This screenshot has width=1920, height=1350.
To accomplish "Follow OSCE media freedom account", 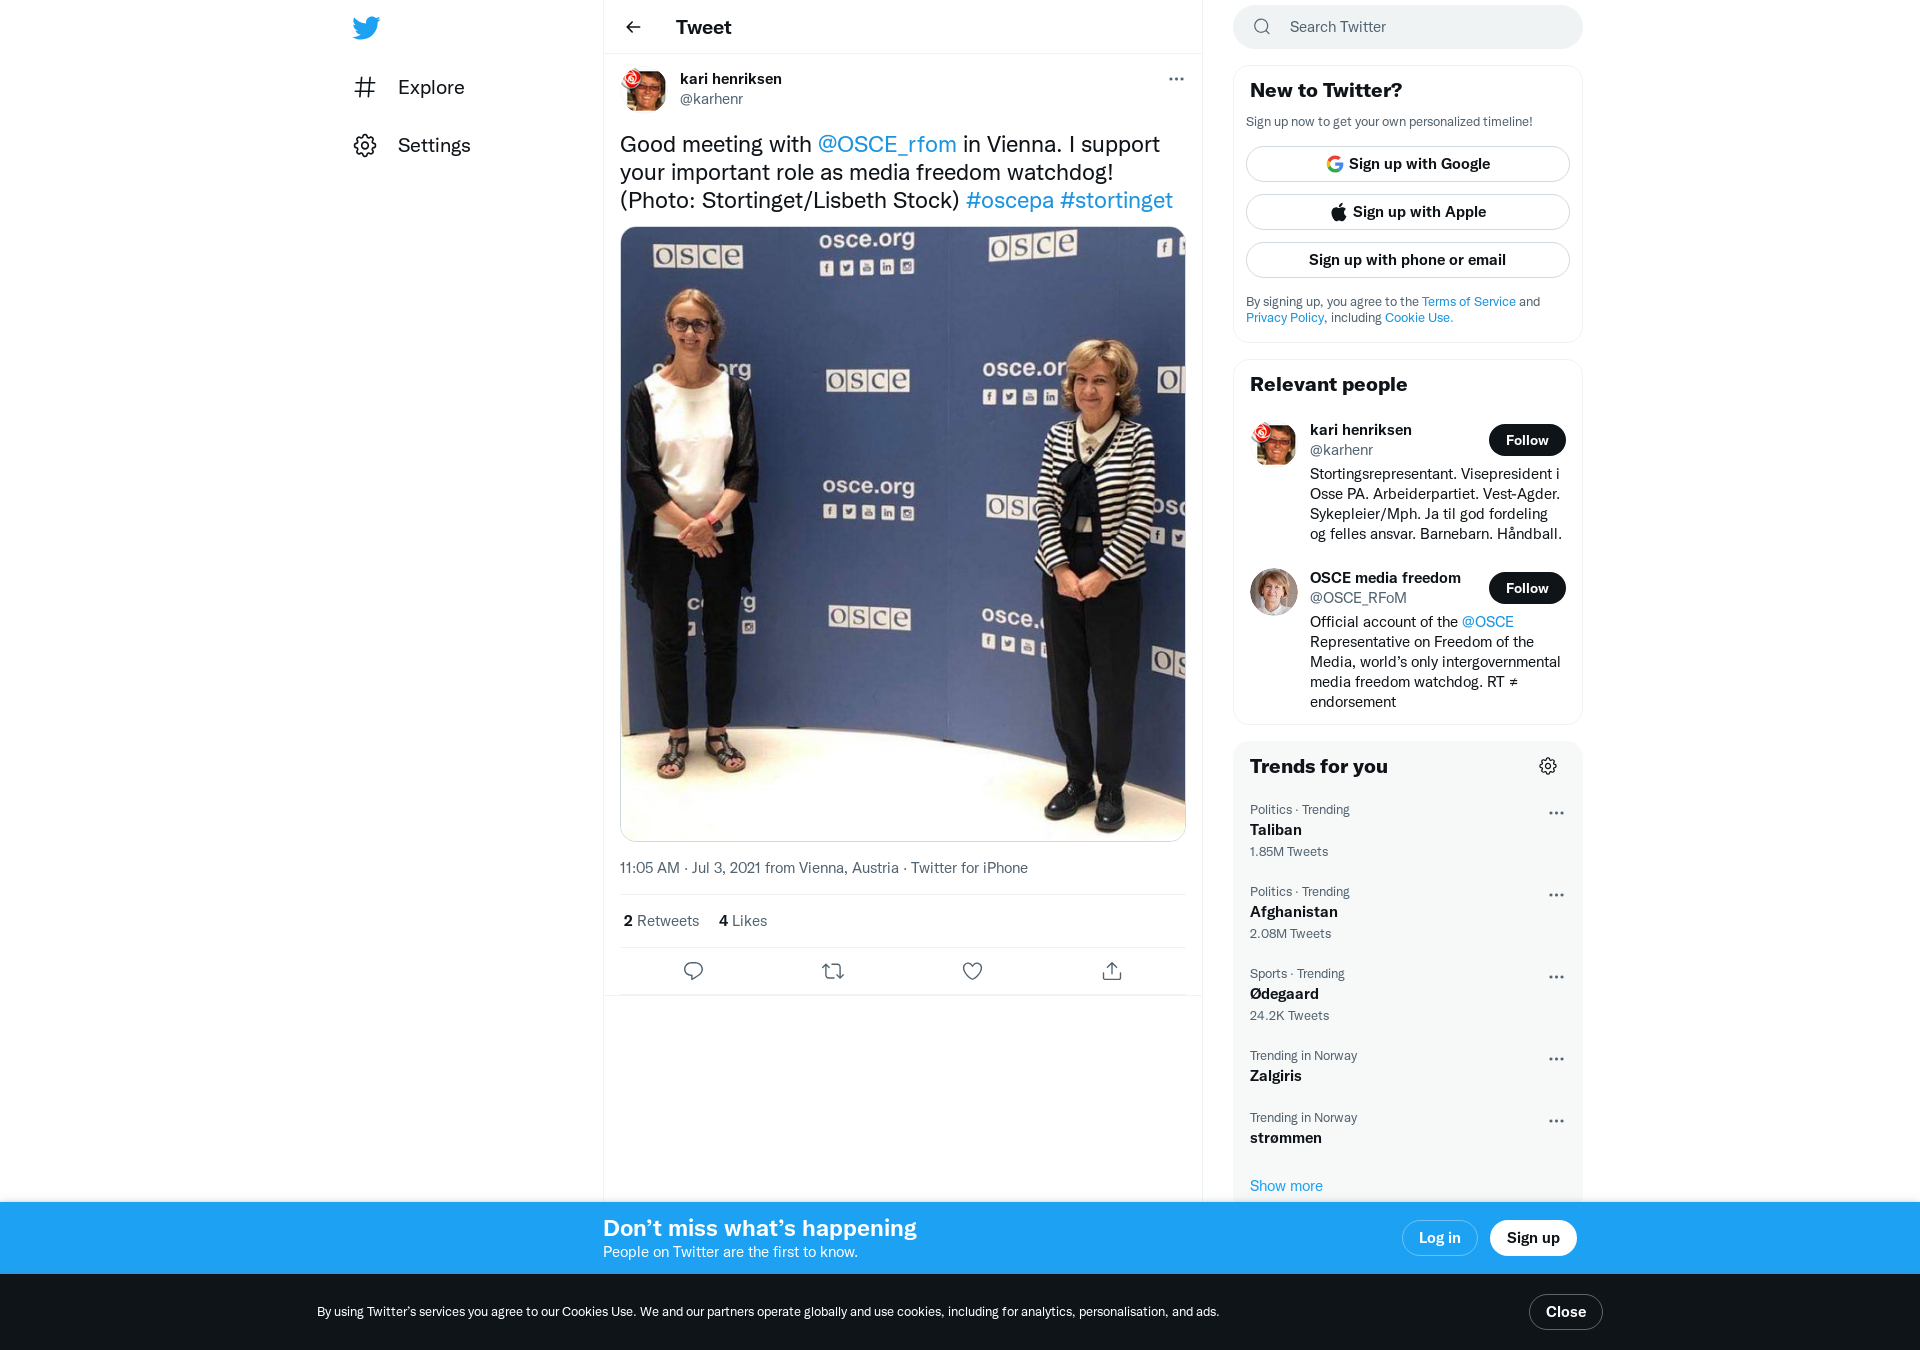I will (x=1527, y=588).
